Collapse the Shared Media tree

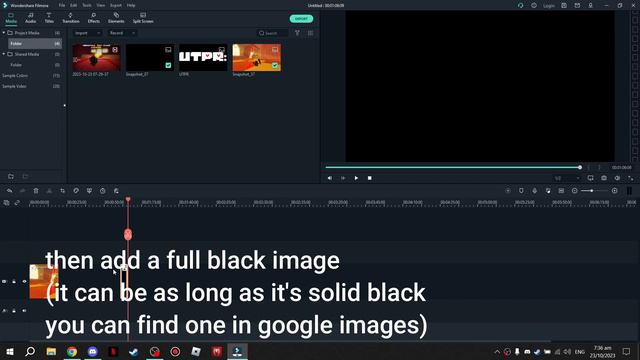click(4, 54)
